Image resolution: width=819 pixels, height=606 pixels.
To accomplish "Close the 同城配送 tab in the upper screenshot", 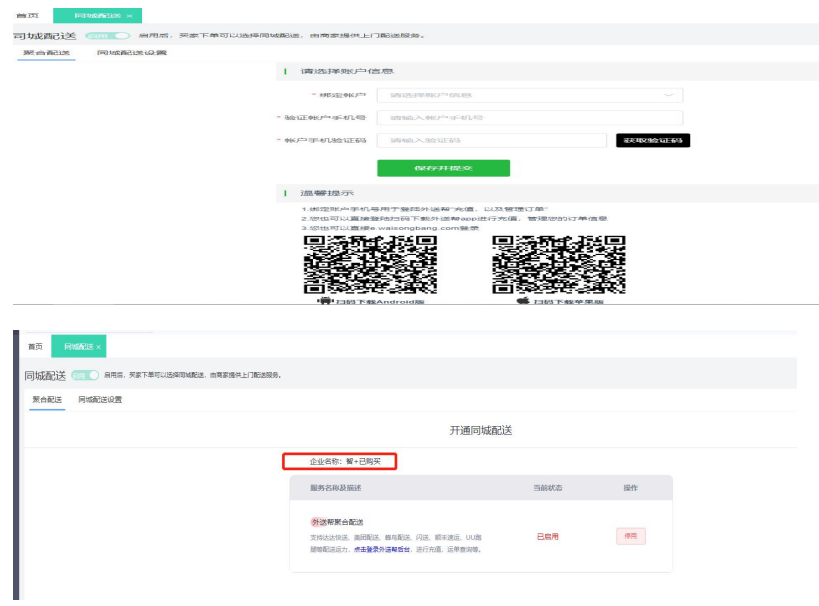I will click(130, 16).
